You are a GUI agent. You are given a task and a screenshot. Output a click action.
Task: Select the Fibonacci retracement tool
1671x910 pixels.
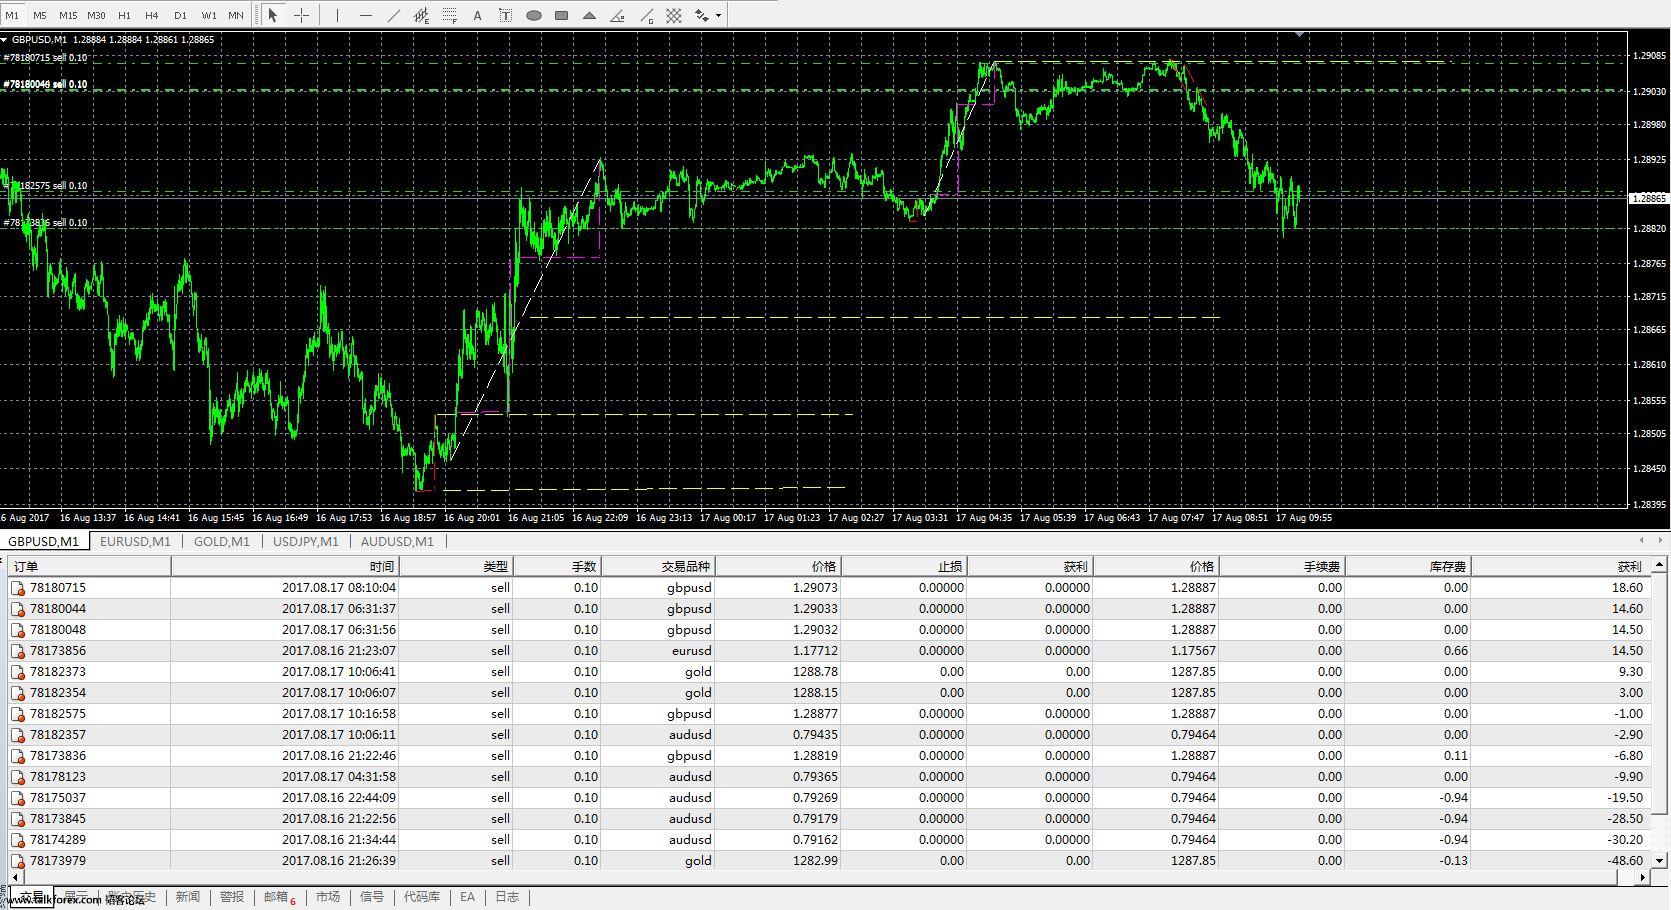(x=450, y=15)
